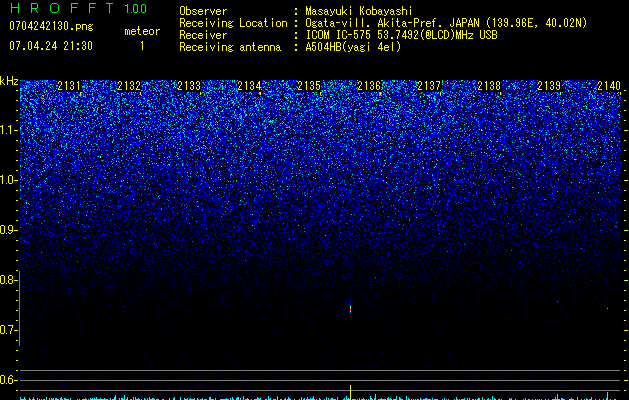This screenshot has height=400, width=629.
Task: Click the 2134 time marker
Action: coord(249,86)
